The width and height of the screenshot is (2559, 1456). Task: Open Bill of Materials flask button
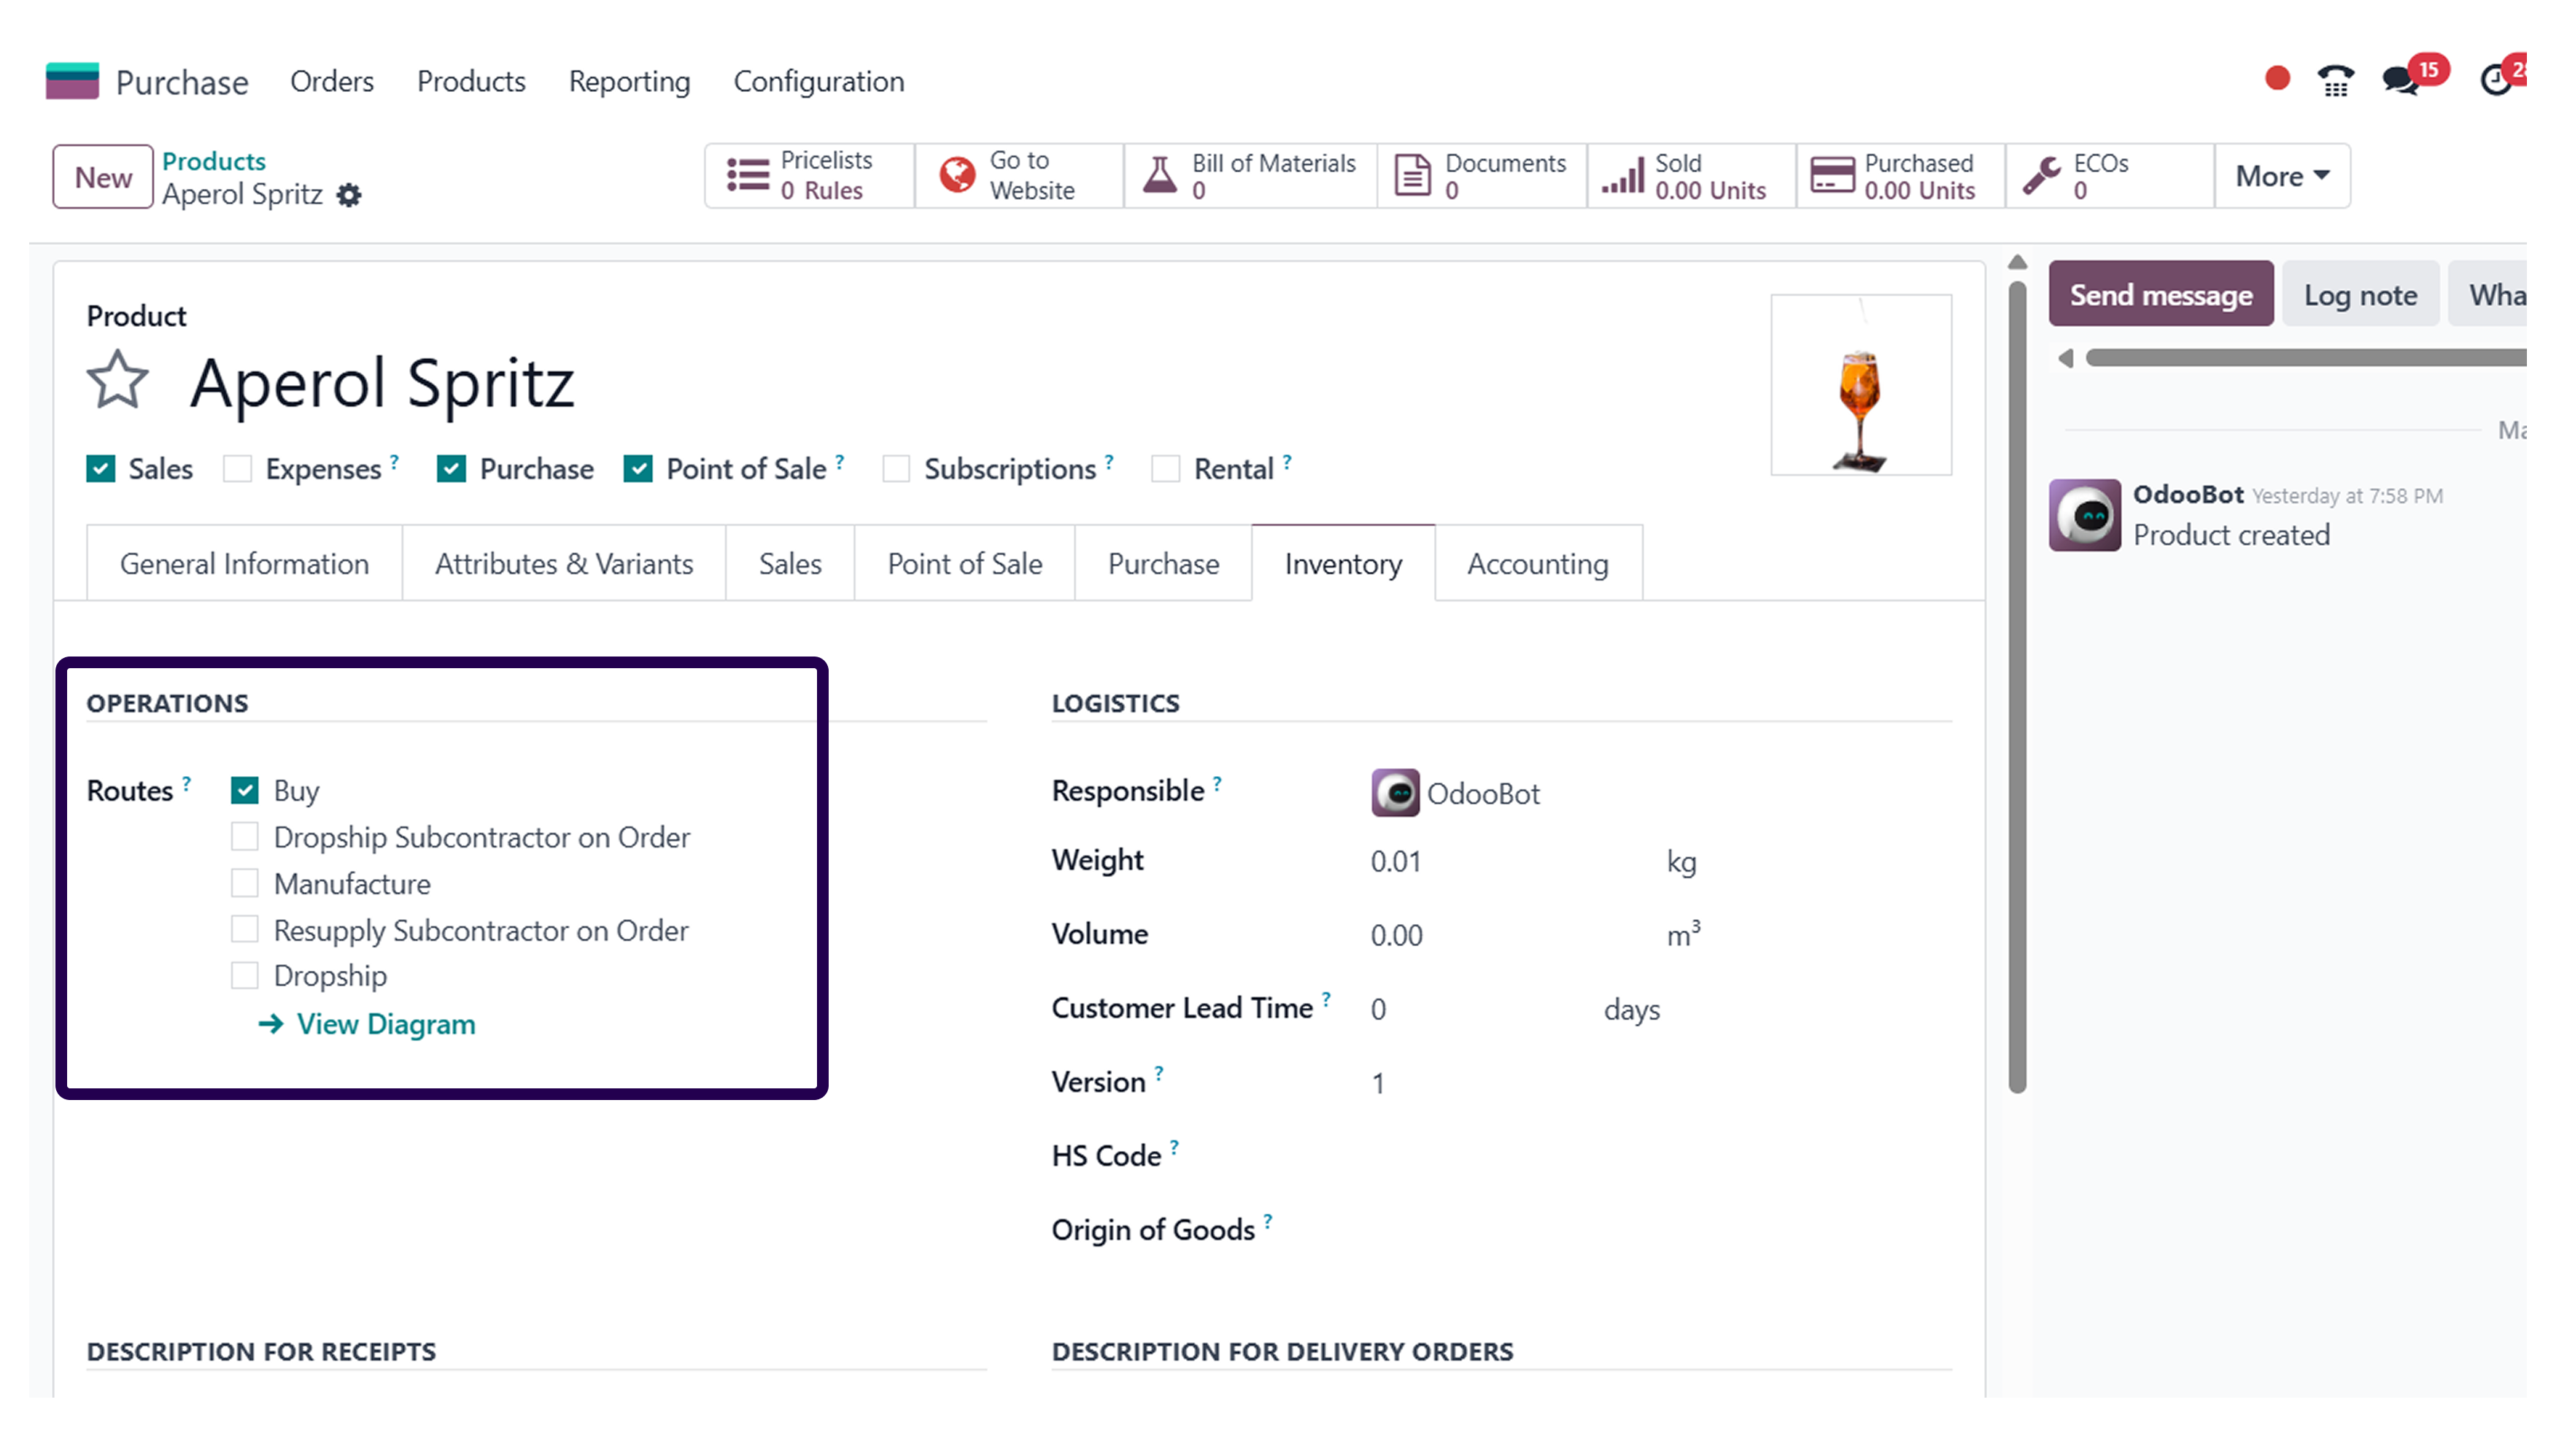coord(1250,176)
